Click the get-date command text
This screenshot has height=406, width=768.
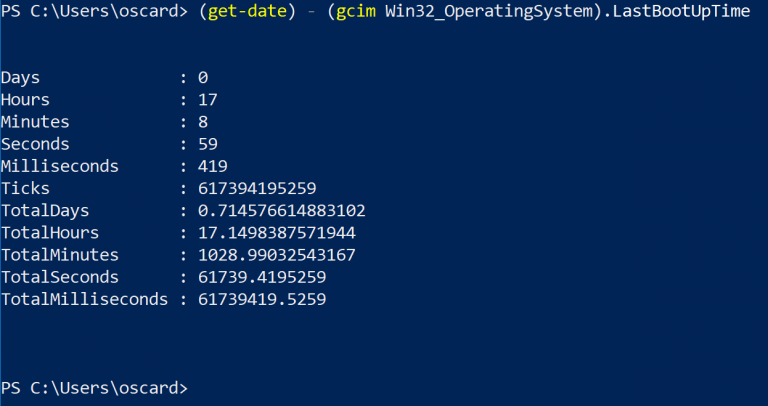247,12
